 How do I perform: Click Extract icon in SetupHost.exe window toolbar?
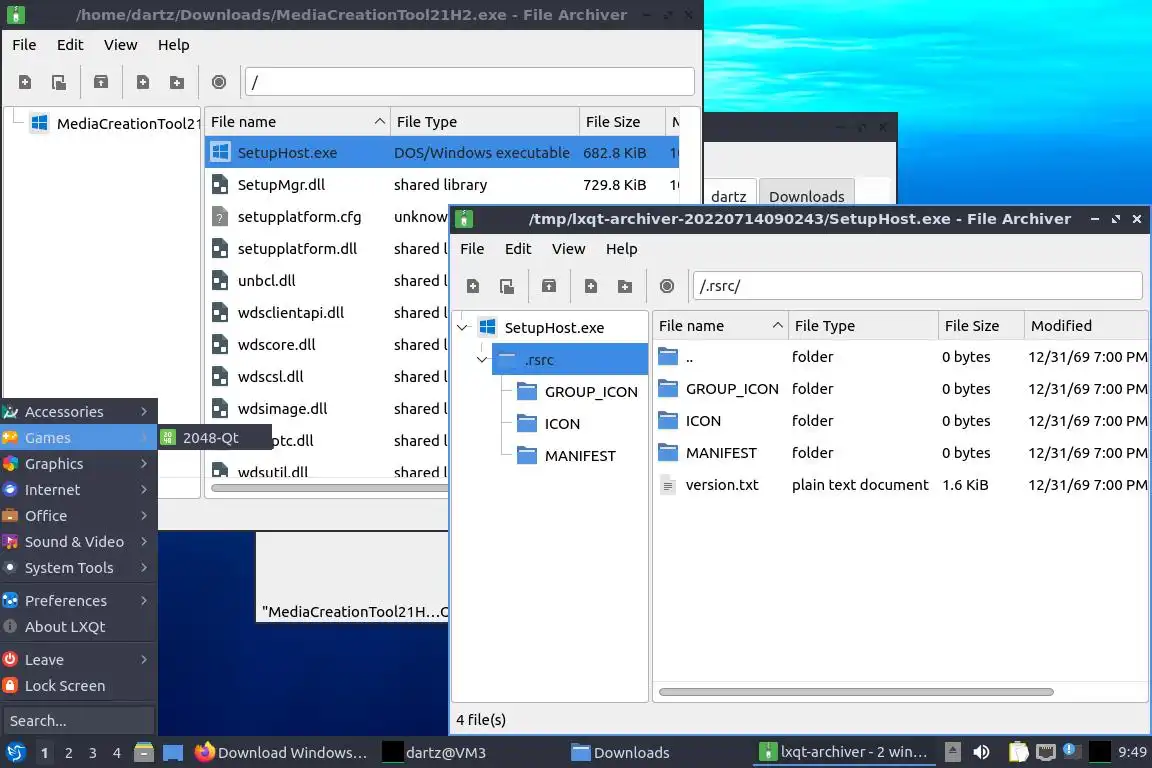coord(549,286)
